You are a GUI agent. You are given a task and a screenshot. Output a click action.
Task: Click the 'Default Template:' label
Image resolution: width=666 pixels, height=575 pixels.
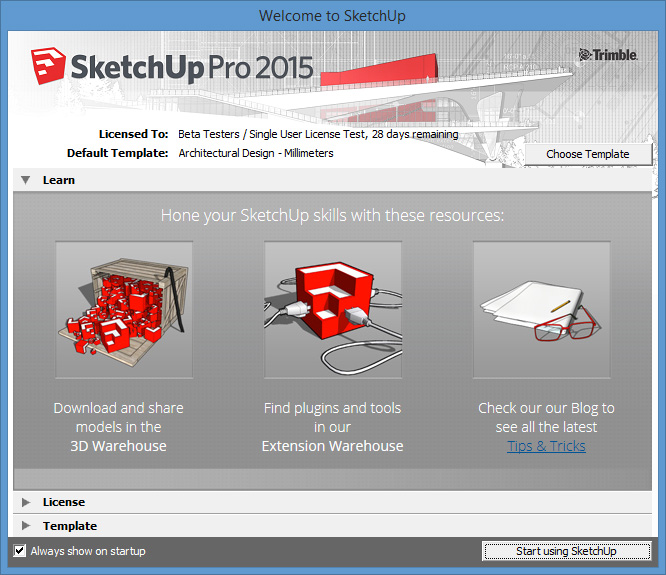tap(118, 153)
